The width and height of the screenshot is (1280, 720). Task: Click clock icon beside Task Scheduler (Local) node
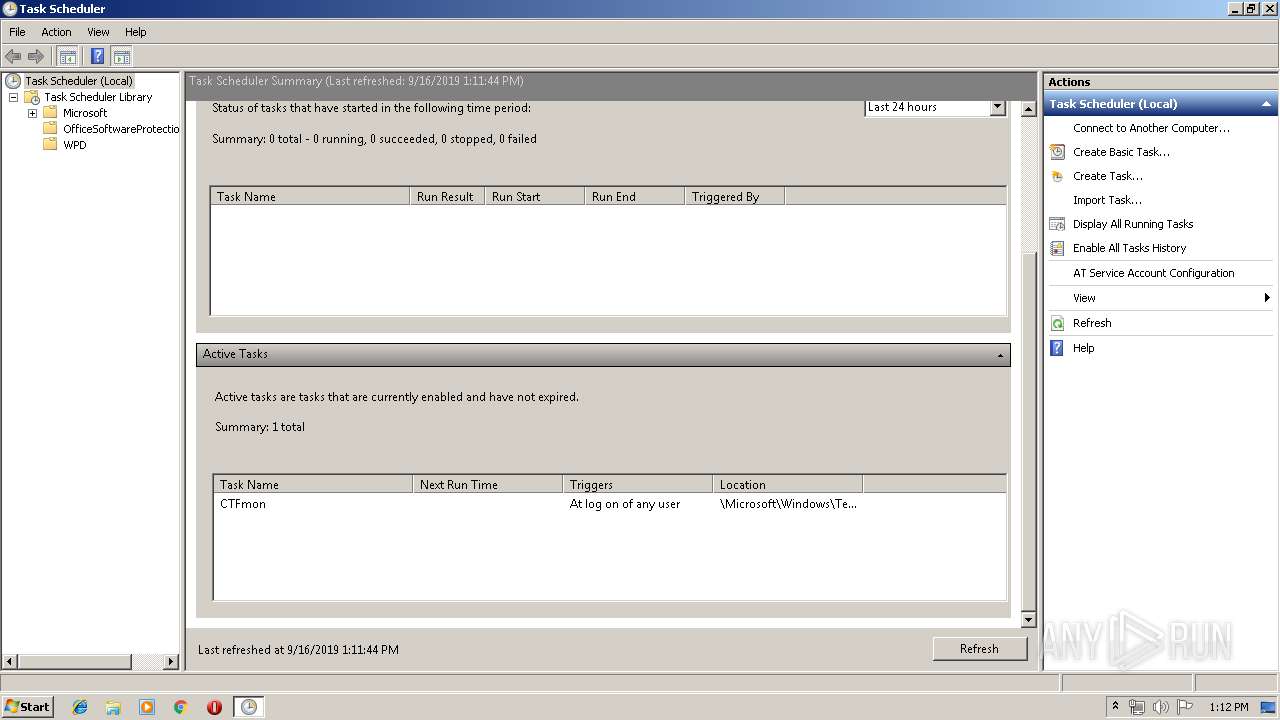(x=13, y=81)
